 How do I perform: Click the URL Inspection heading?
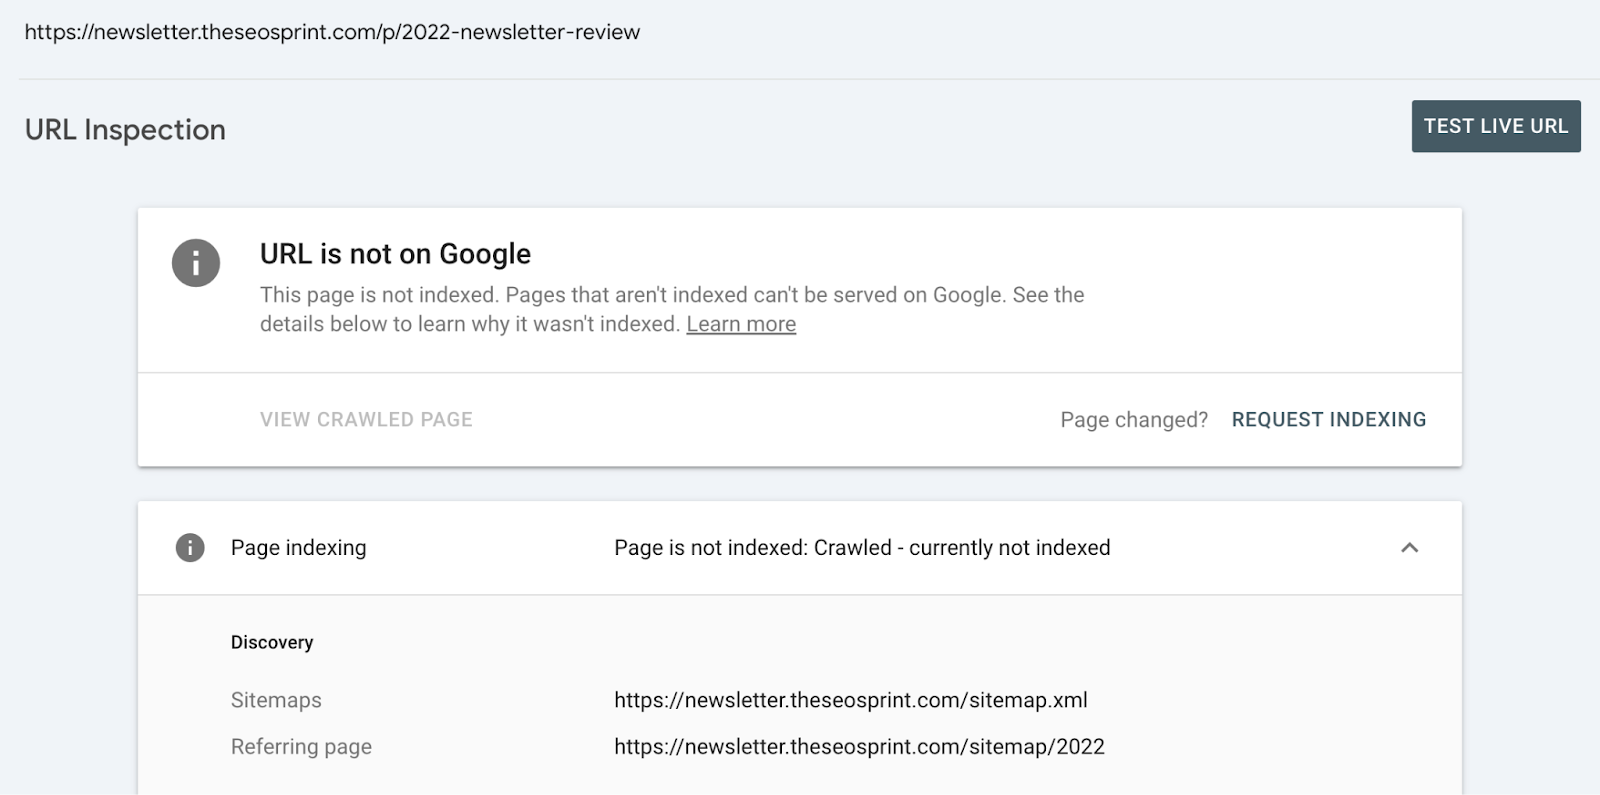125,130
